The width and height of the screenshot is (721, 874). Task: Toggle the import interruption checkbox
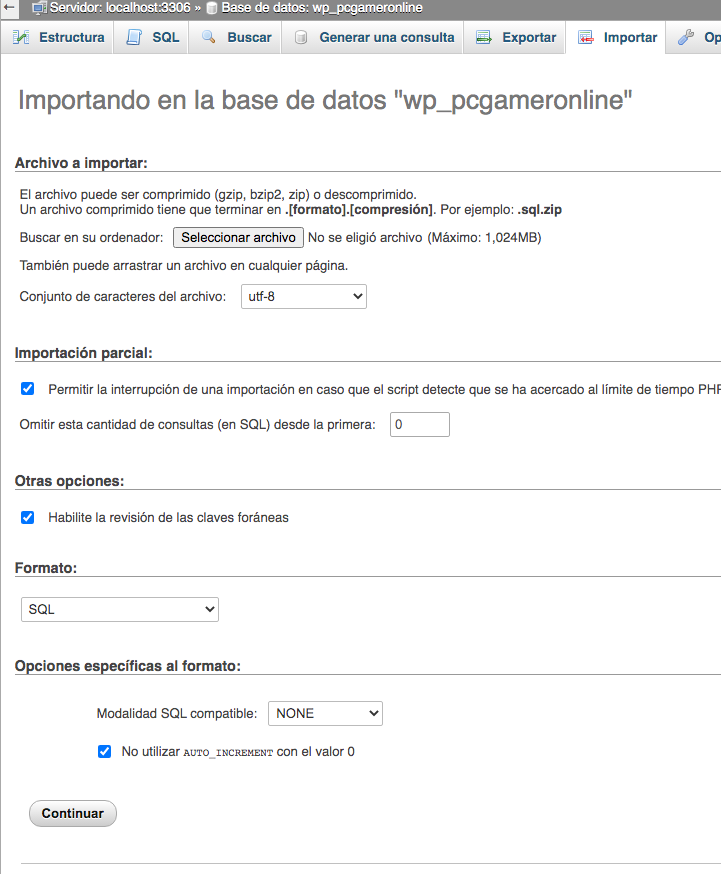click(28, 388)
